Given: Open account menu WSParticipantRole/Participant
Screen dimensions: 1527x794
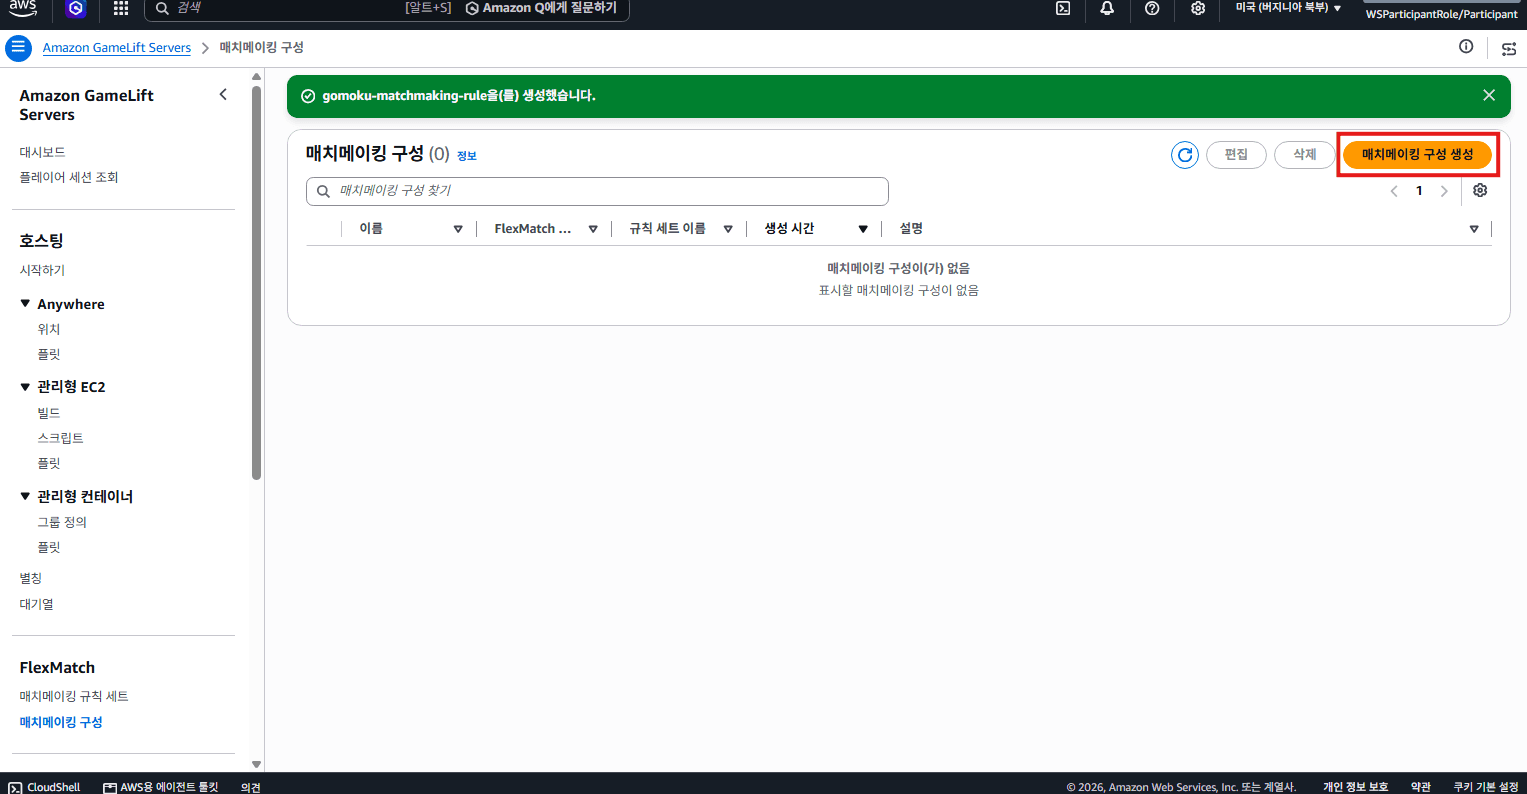Looking at the screenshot, I should point(1442,14).
